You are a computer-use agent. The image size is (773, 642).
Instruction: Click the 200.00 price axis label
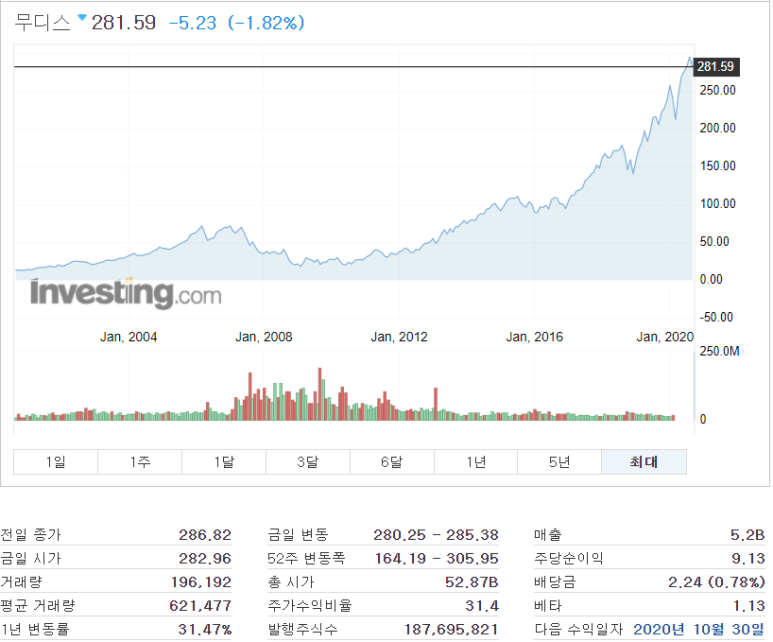717,128
